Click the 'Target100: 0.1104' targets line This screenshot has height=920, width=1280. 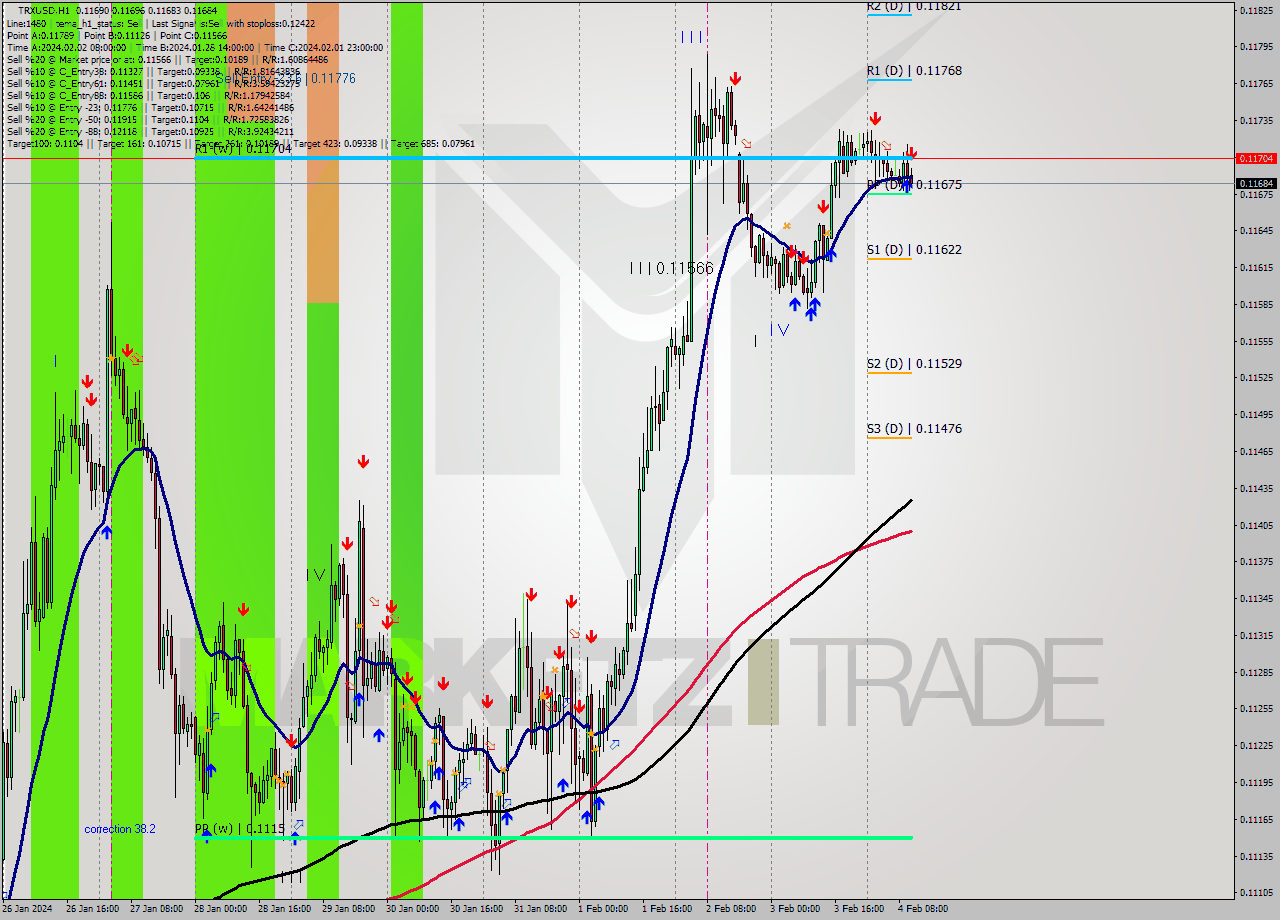pos(240,143)
